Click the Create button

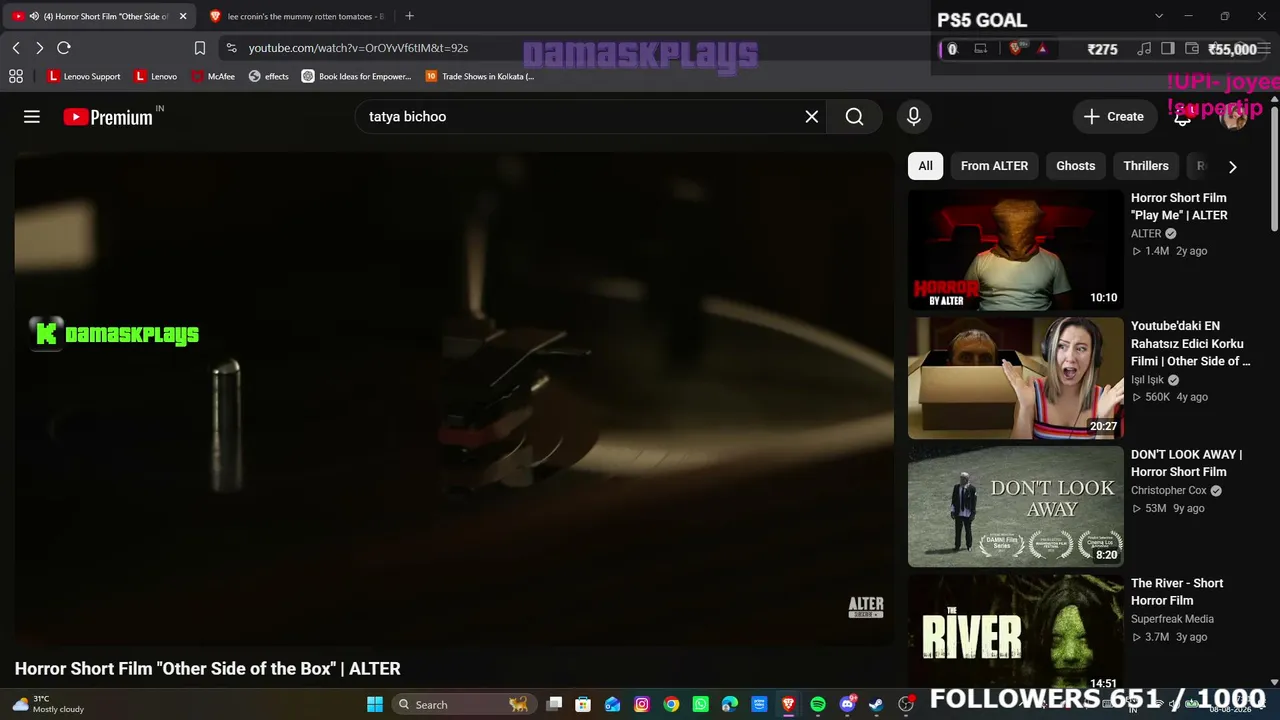coord(1113,117)
